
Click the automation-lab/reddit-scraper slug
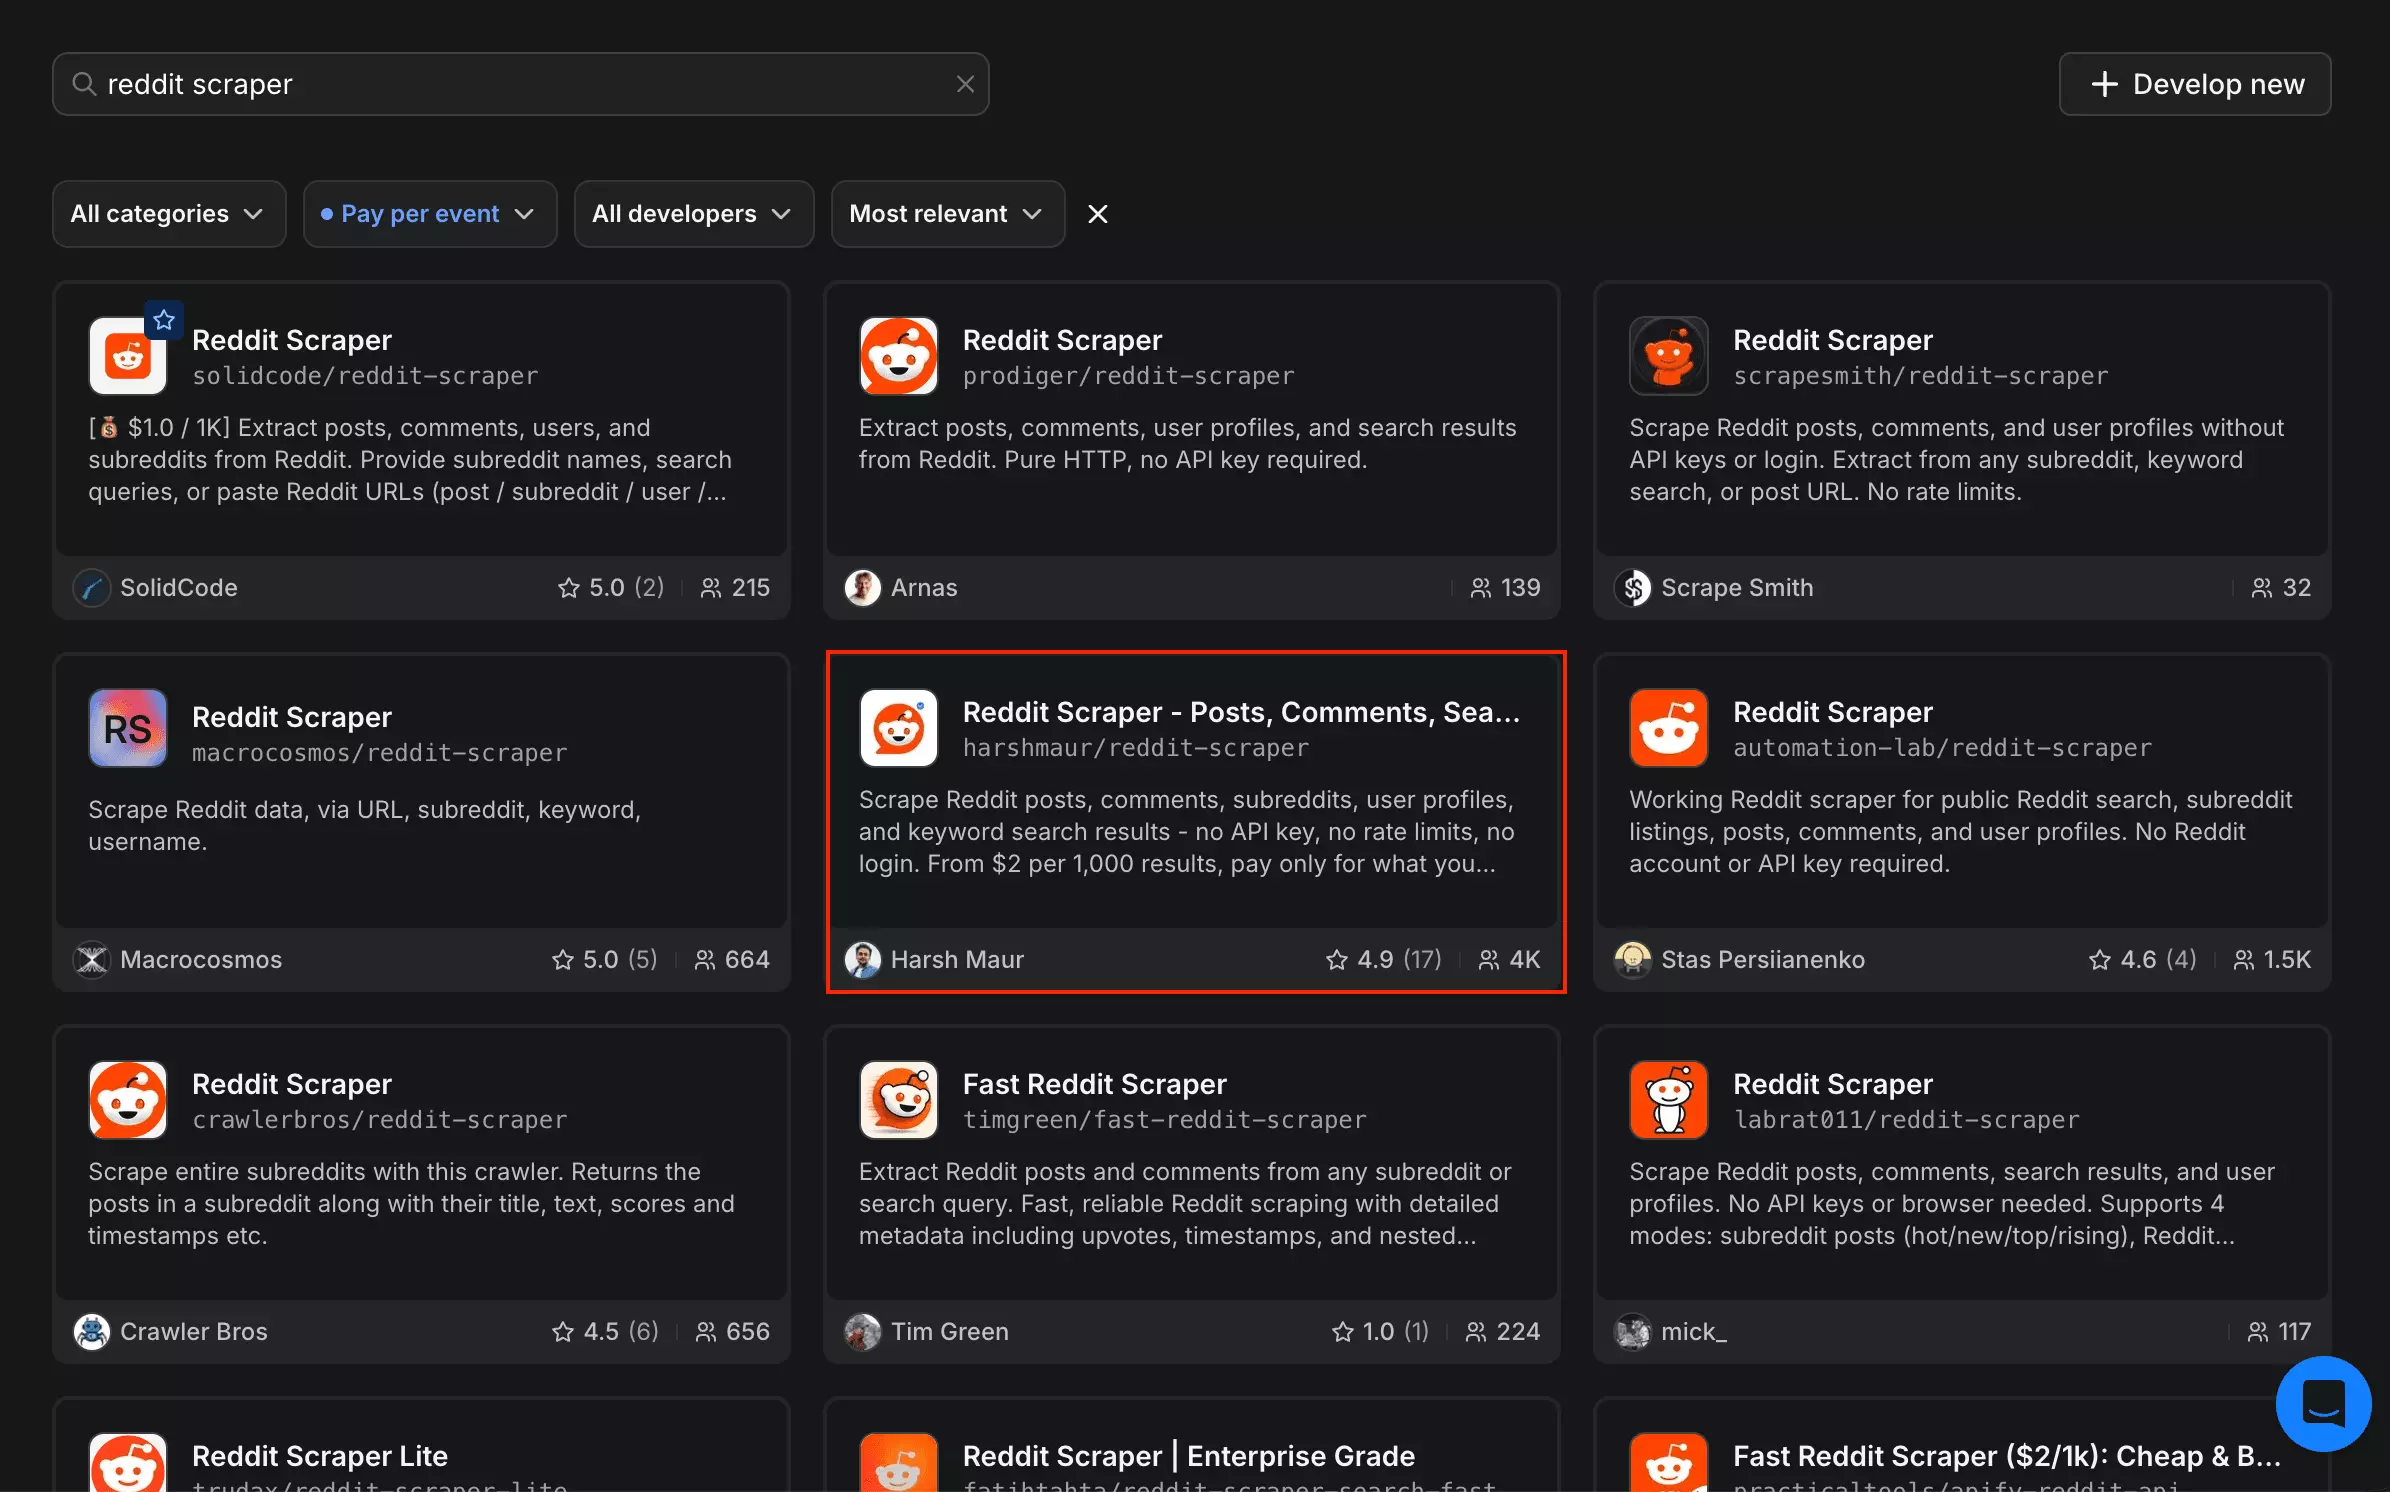click(1942, 748)
